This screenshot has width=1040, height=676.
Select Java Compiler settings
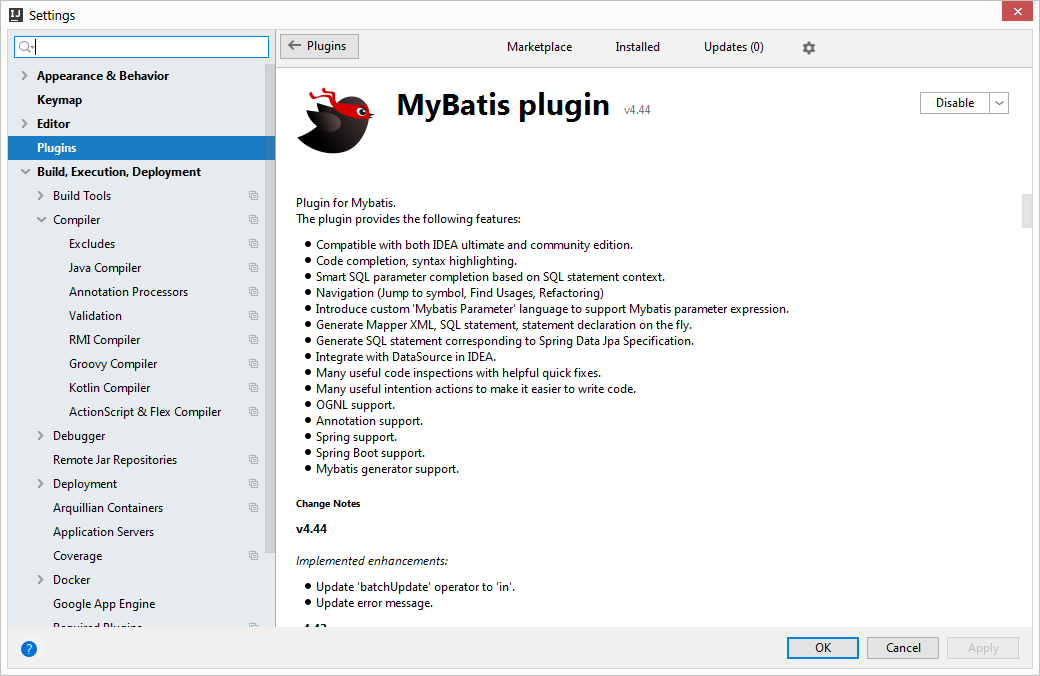click(105, 267)
